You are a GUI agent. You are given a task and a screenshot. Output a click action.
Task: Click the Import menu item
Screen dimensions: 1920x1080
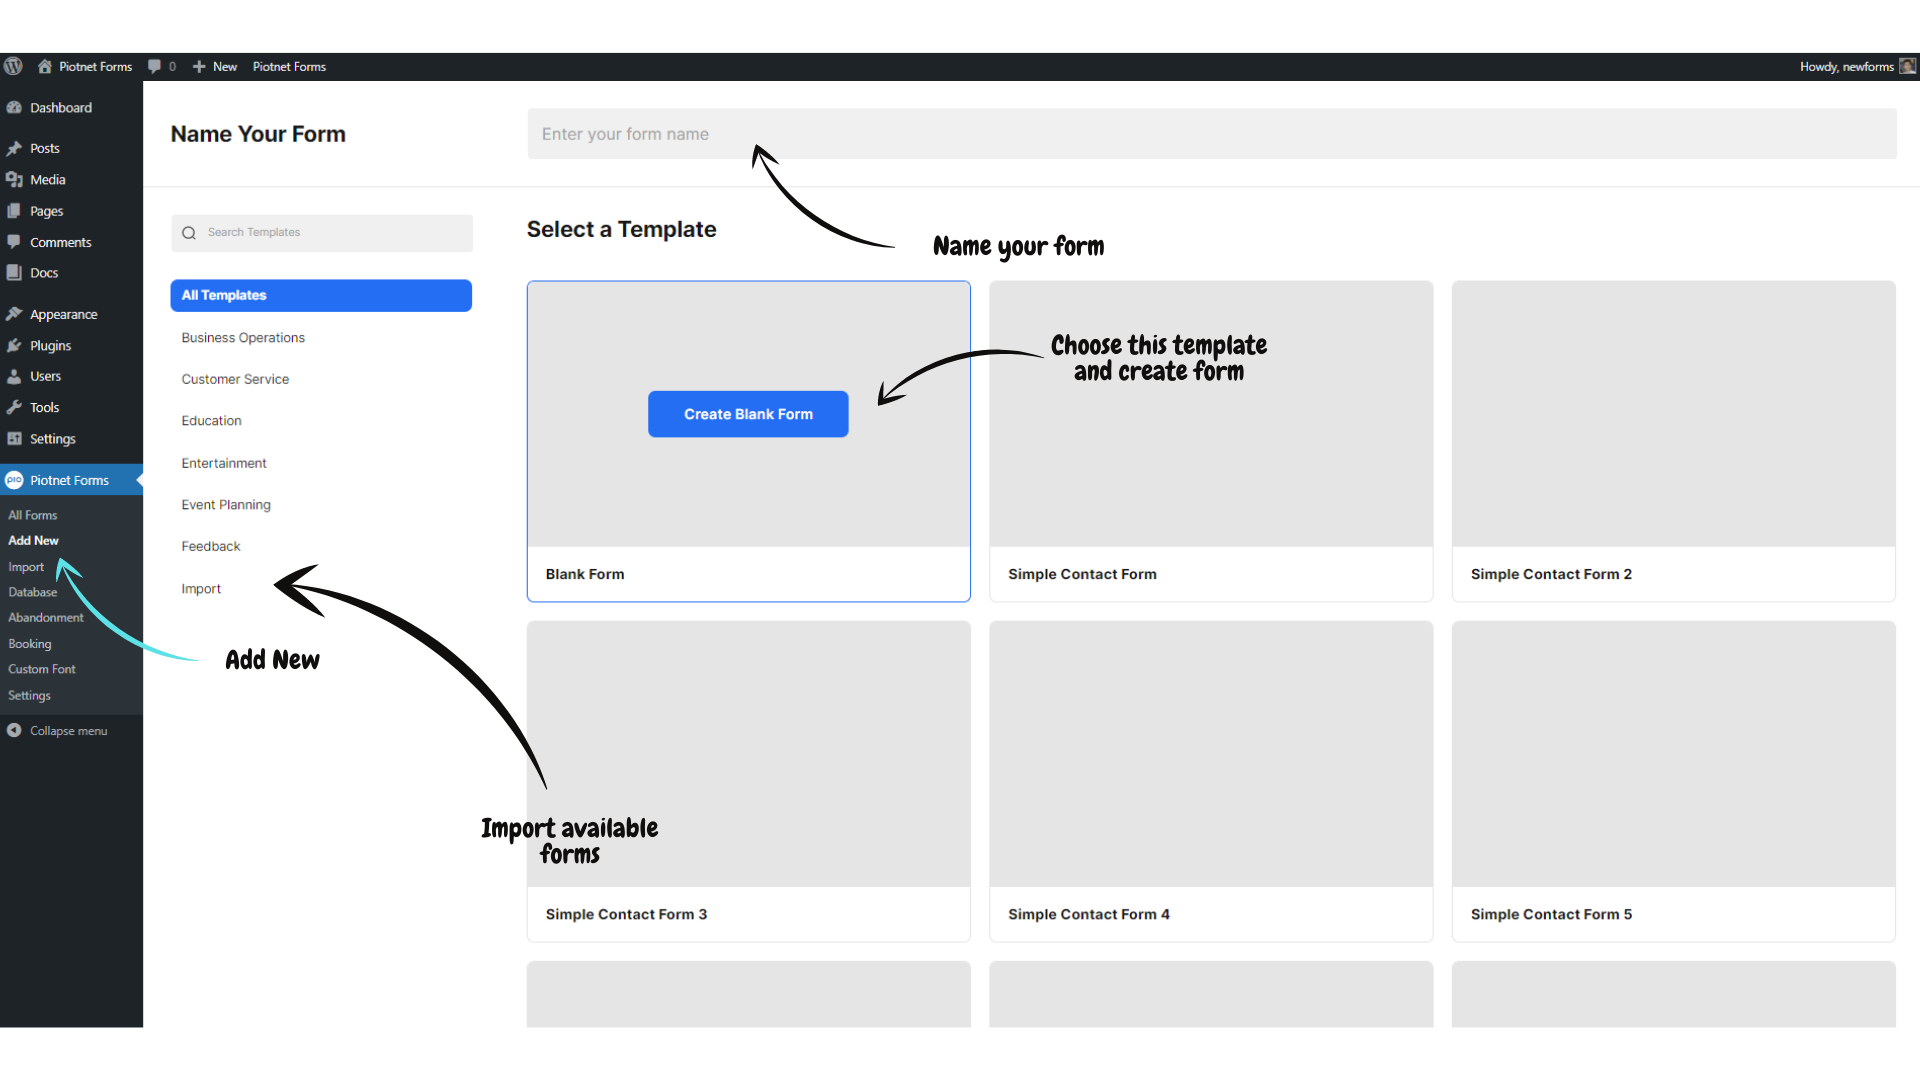pos(25,566)
